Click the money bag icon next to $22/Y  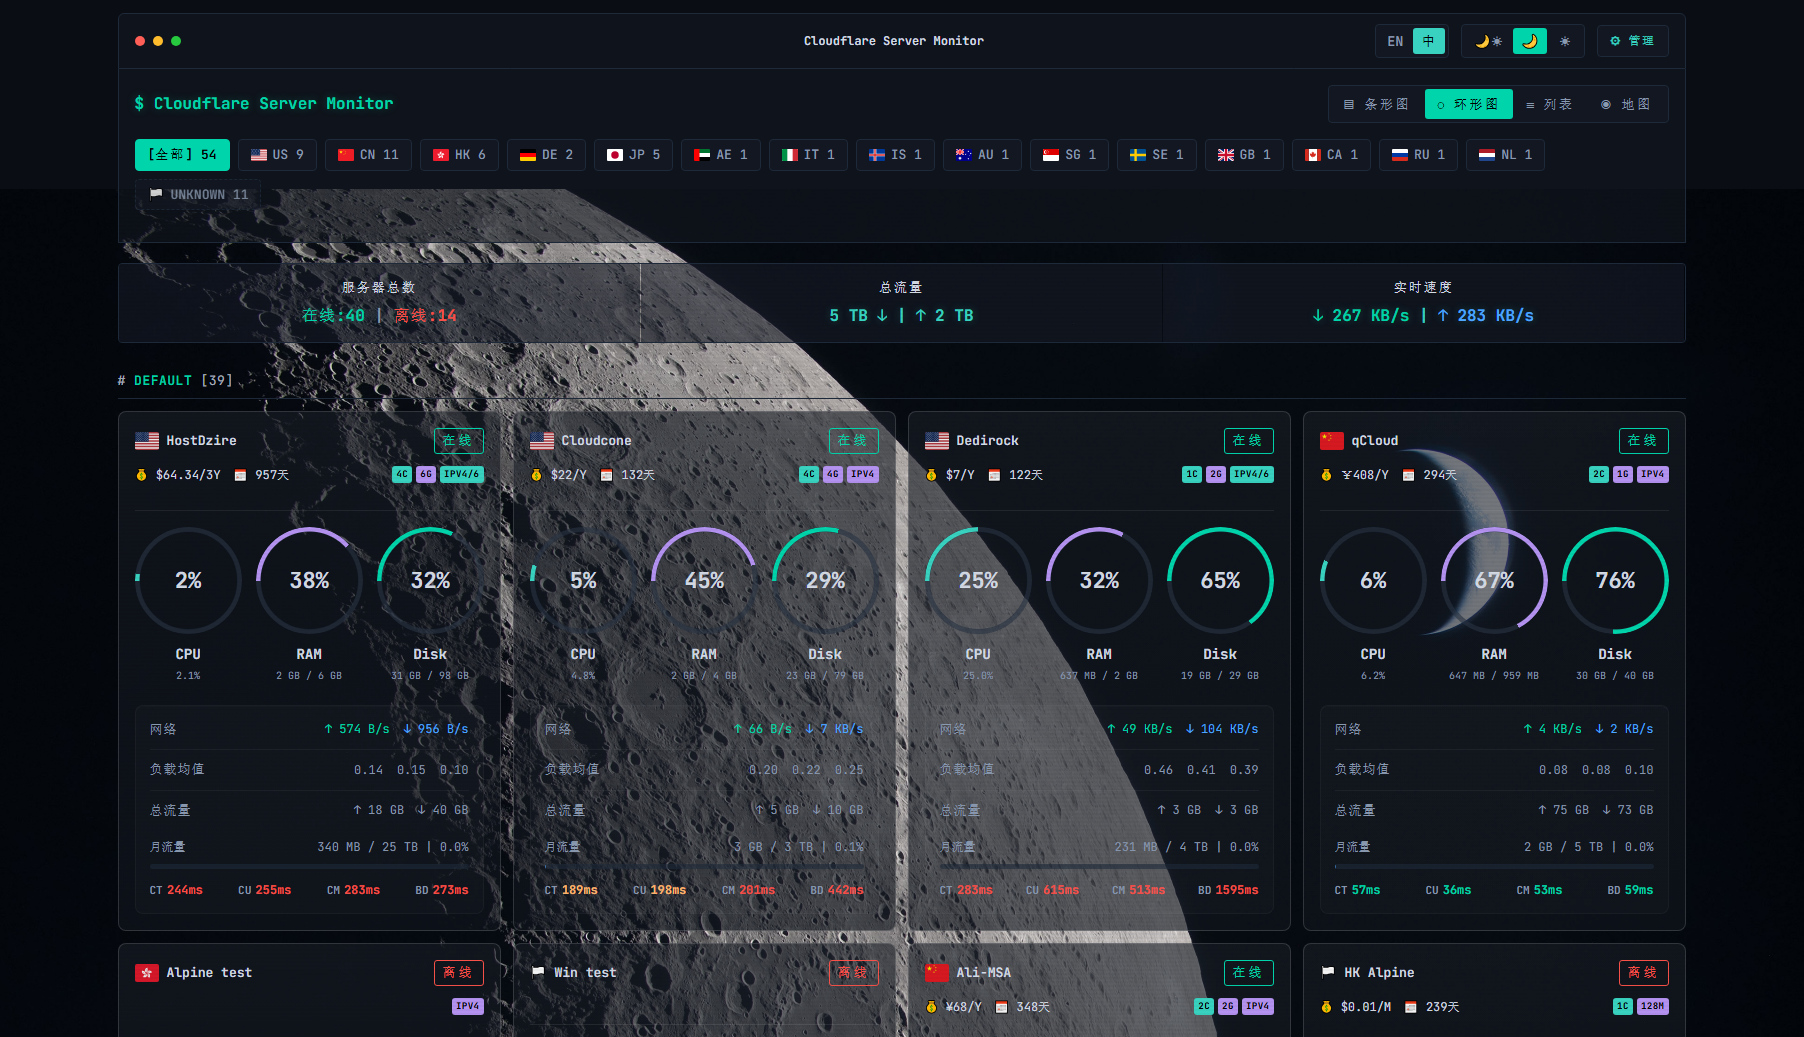click(536, 475)
